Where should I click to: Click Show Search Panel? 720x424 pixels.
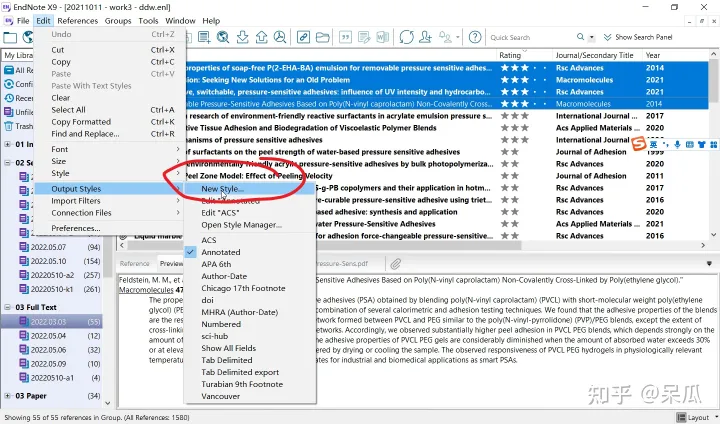point(638,37)
